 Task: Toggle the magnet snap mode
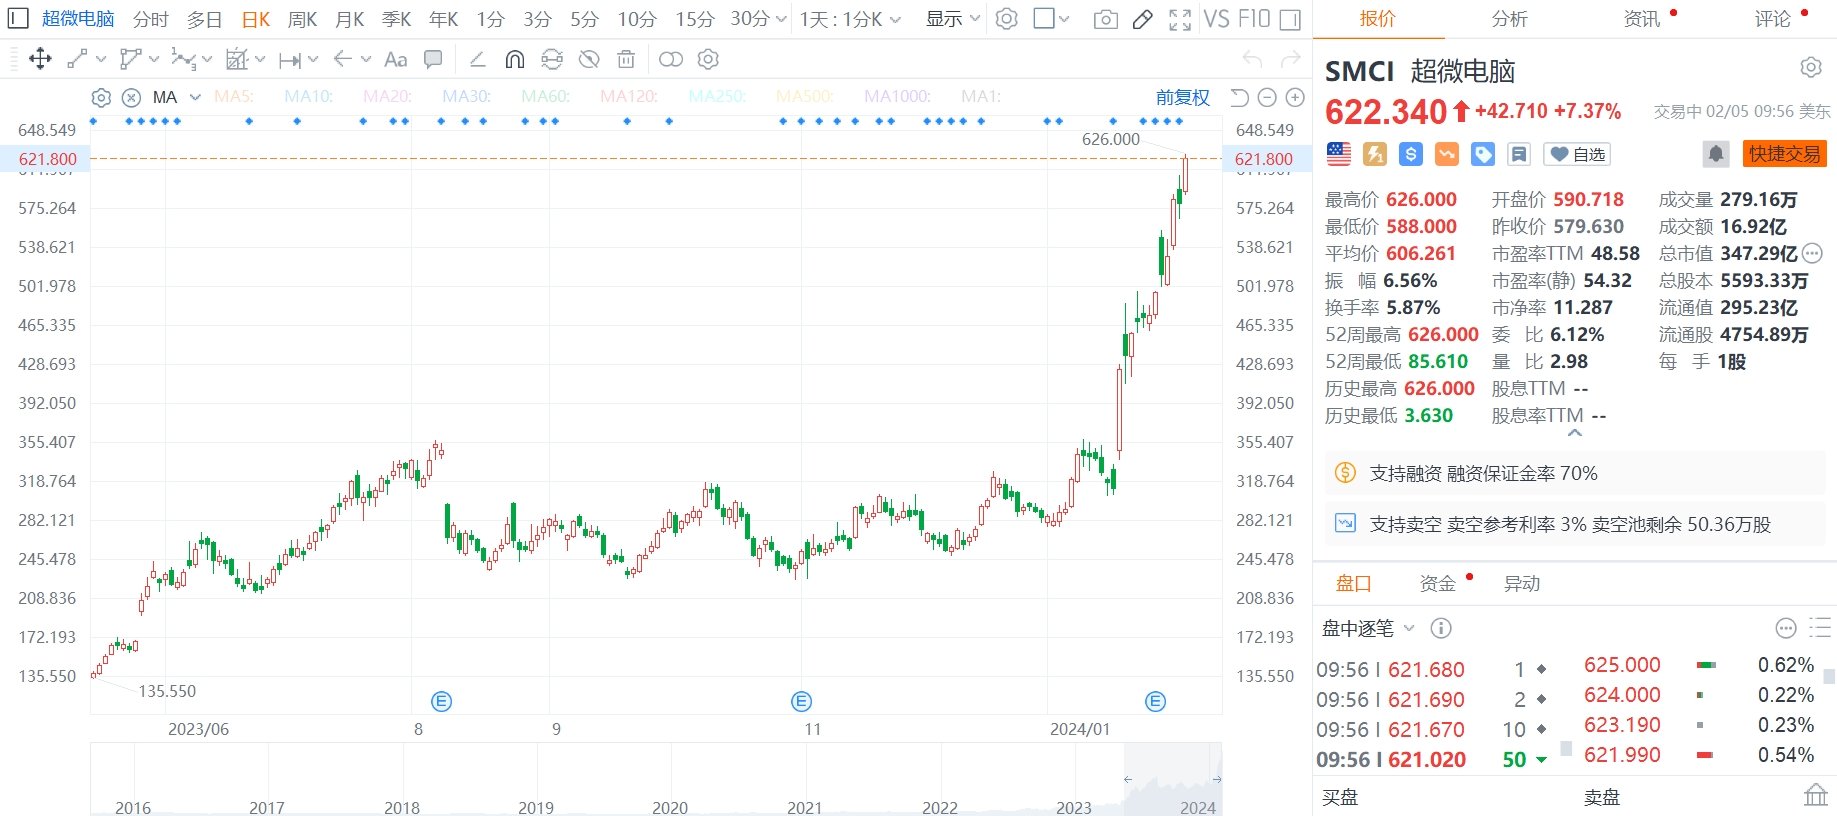pyautogui.click(x=515, y=59)
